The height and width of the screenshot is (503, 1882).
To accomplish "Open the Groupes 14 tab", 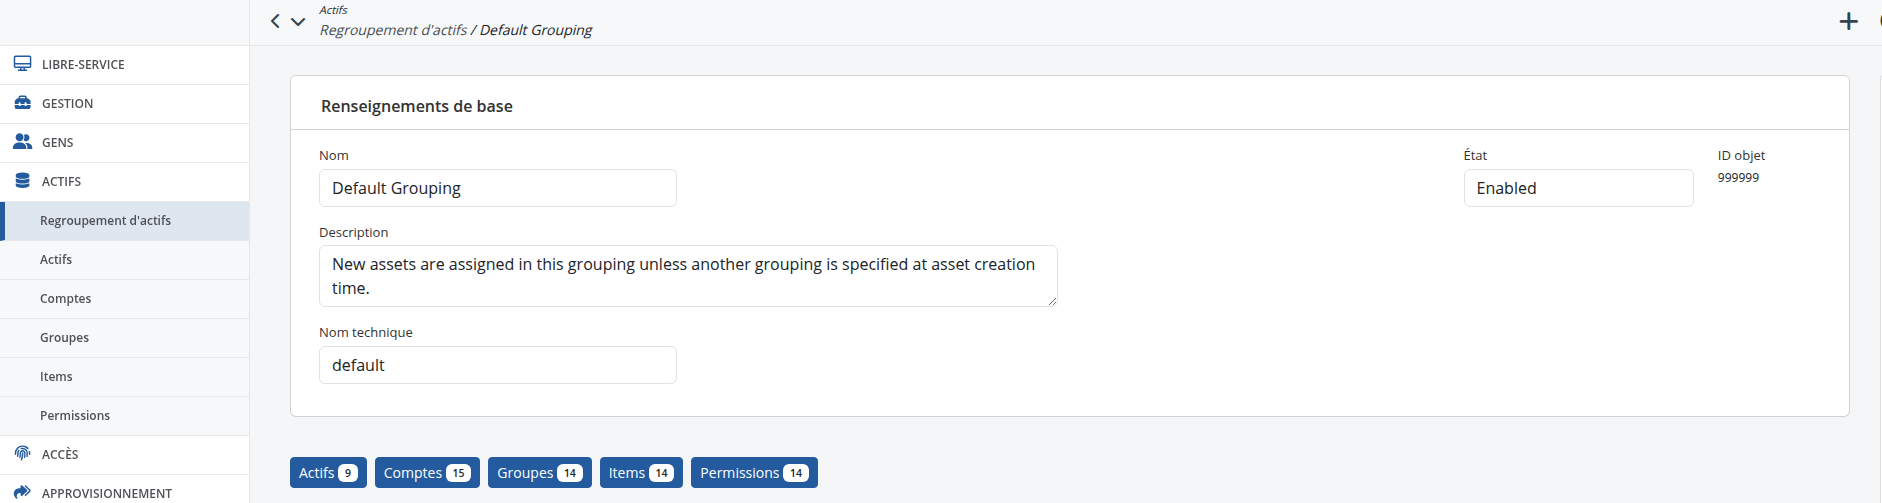I will pyautogui.click(x=540, y=473).
